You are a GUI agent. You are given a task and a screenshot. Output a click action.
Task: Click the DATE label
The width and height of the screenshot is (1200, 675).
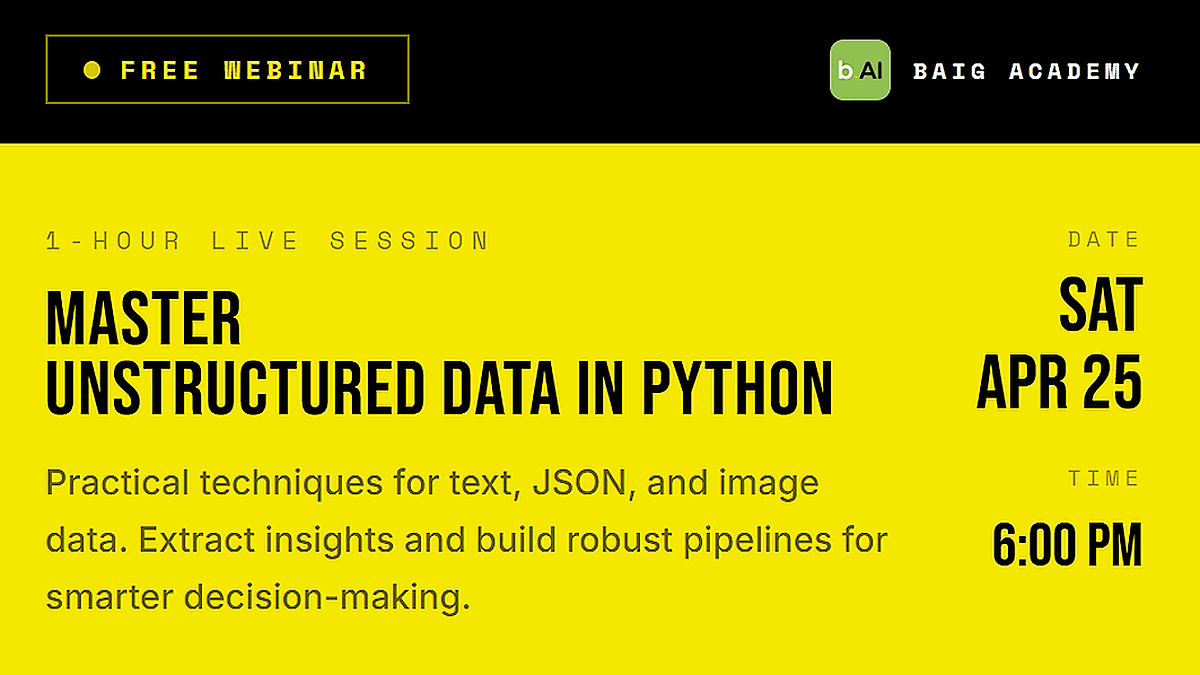pyautogui.click(x=1104, y=240)
